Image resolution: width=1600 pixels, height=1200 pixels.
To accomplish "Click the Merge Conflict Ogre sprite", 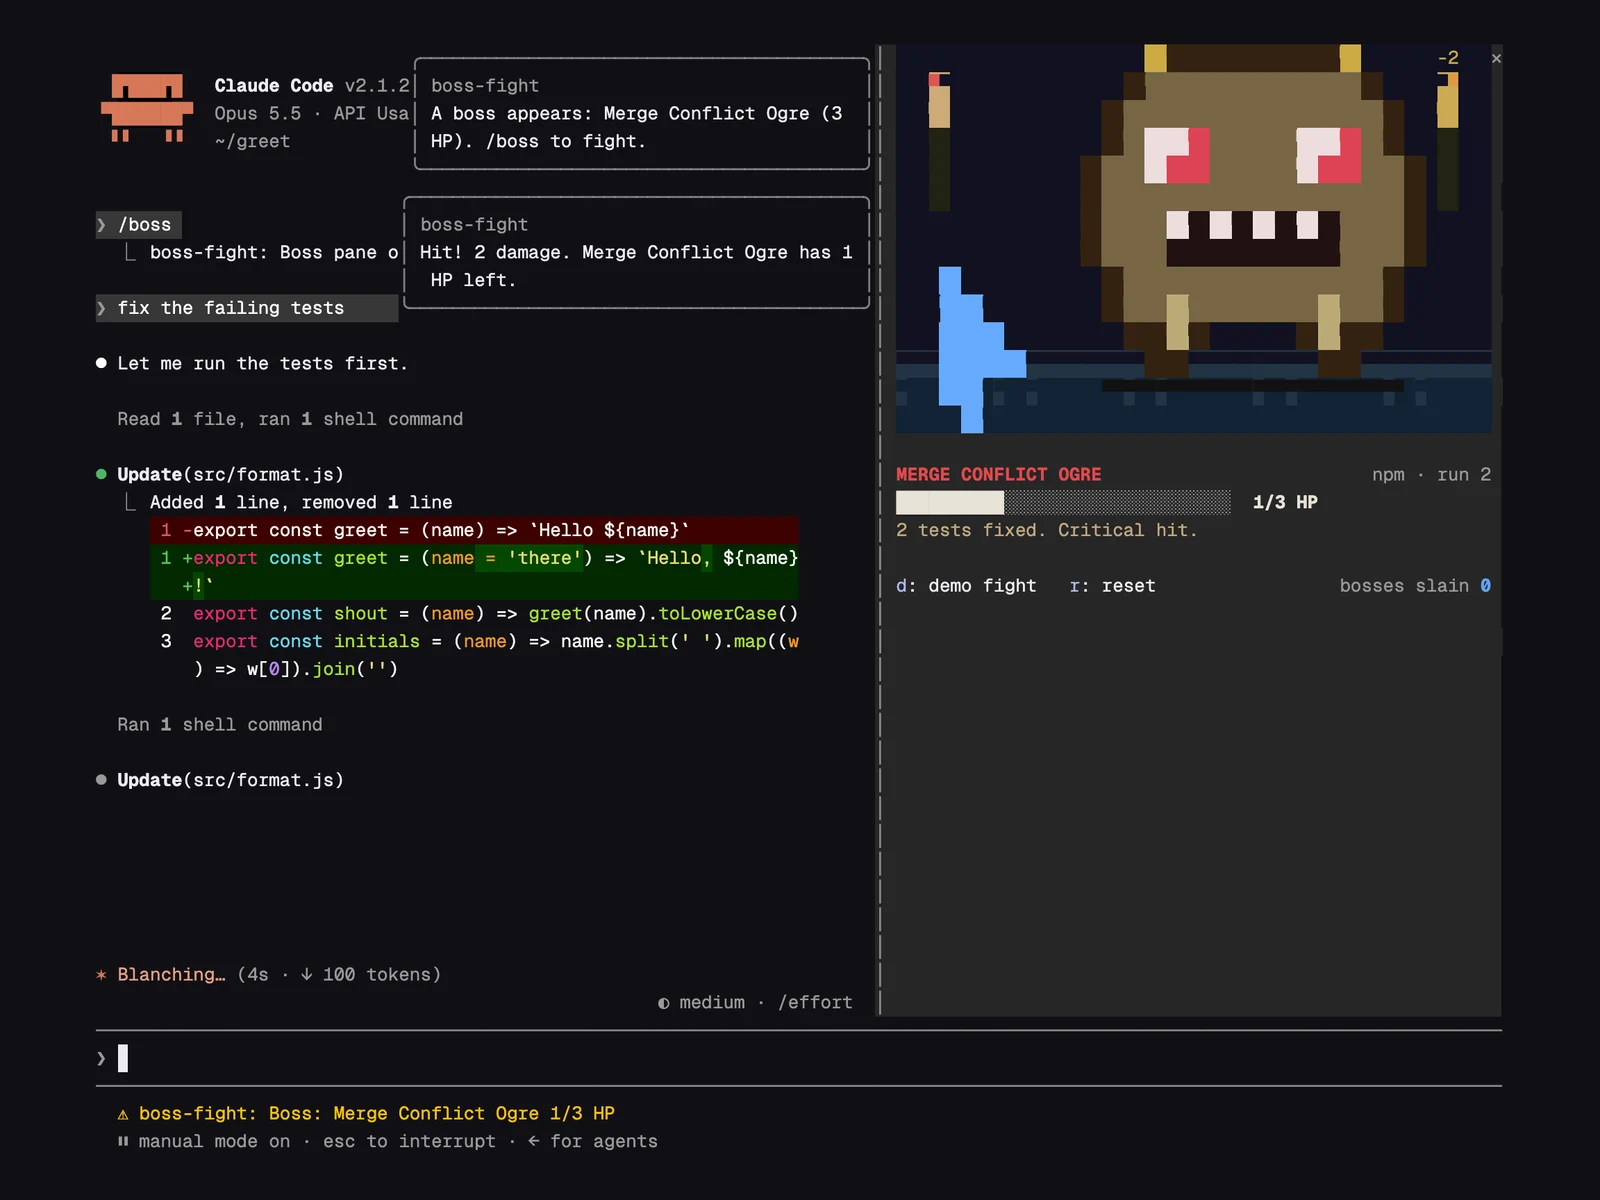I will click(1252, 210).
